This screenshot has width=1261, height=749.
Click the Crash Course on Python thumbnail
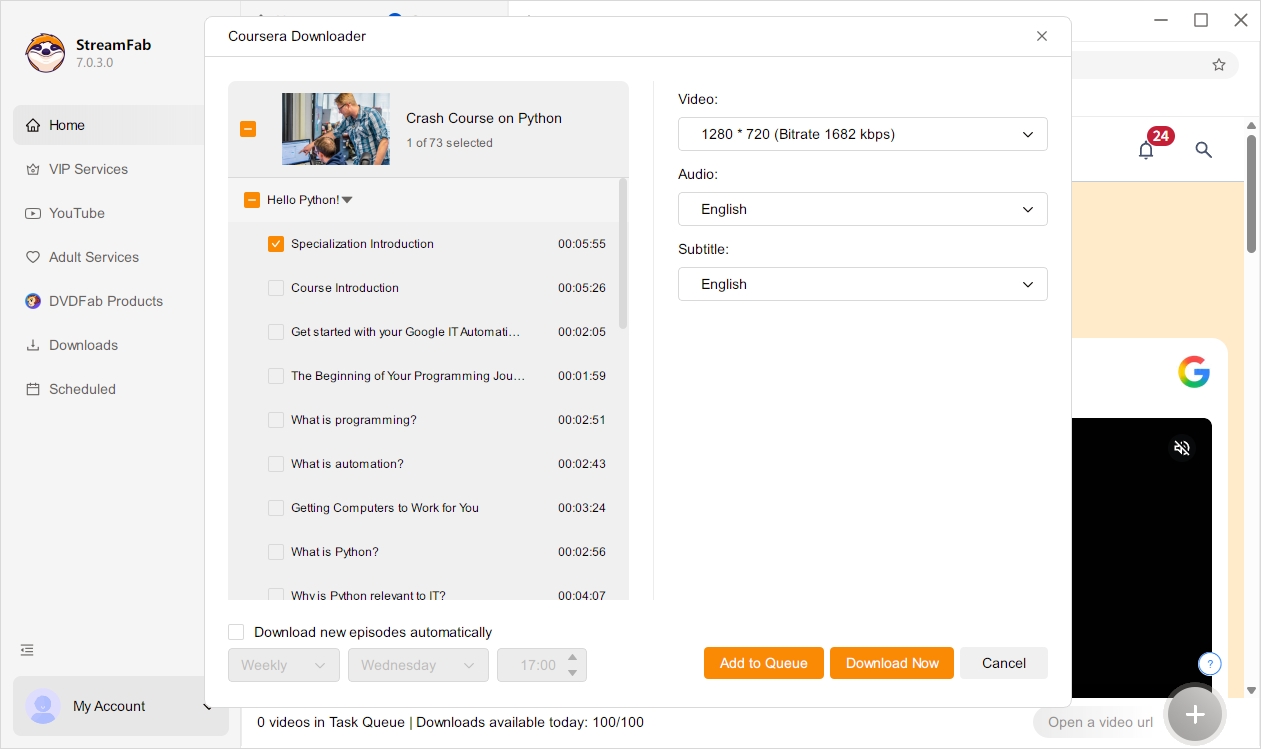pos(335,129)
